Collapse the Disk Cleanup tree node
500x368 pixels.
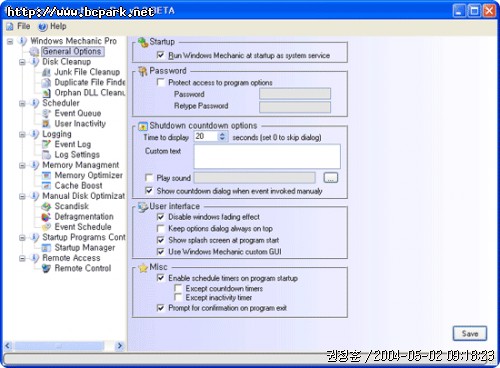tap(22, 62)
